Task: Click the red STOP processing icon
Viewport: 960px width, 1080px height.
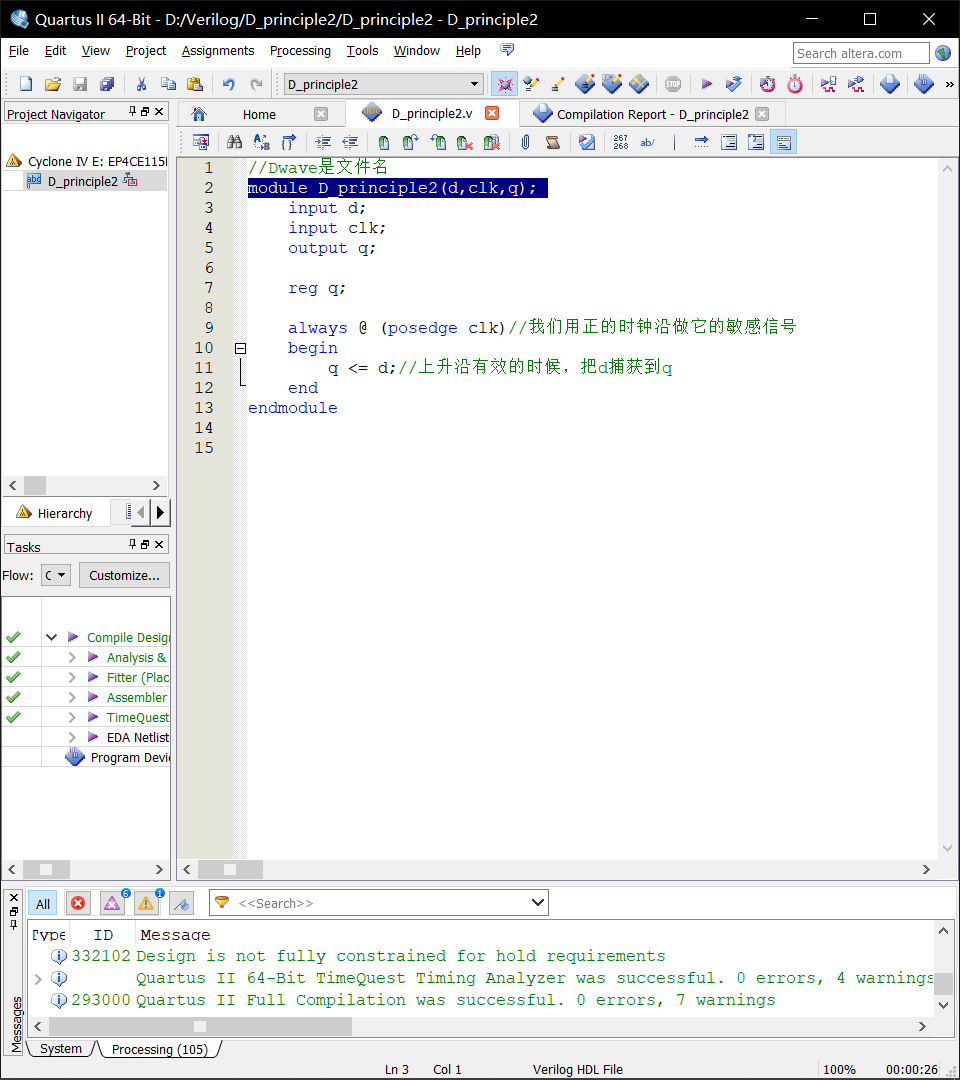Action: (x=673, y=84)
